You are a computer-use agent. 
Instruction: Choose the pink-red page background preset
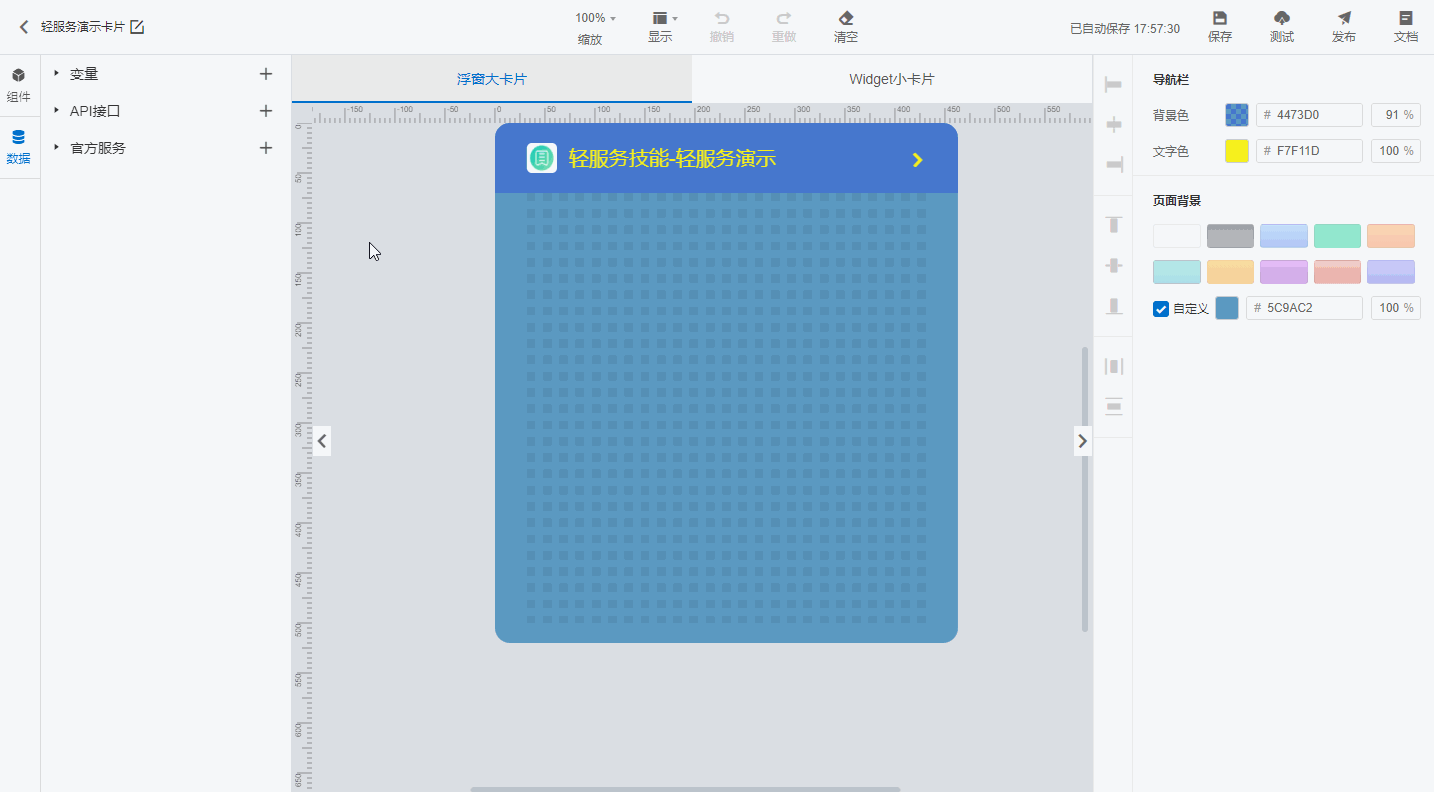coord(1337,272)
